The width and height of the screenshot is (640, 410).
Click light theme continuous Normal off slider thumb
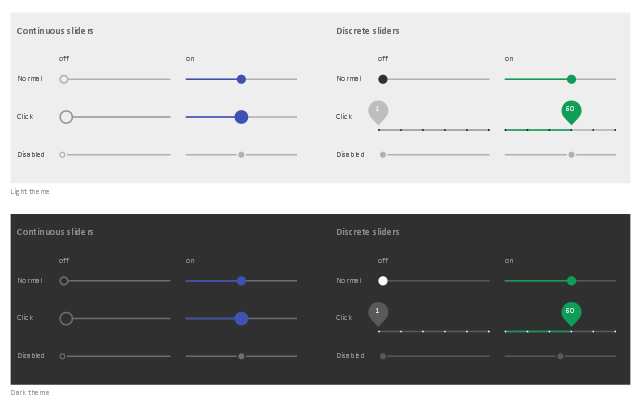[x=64, y=79]
